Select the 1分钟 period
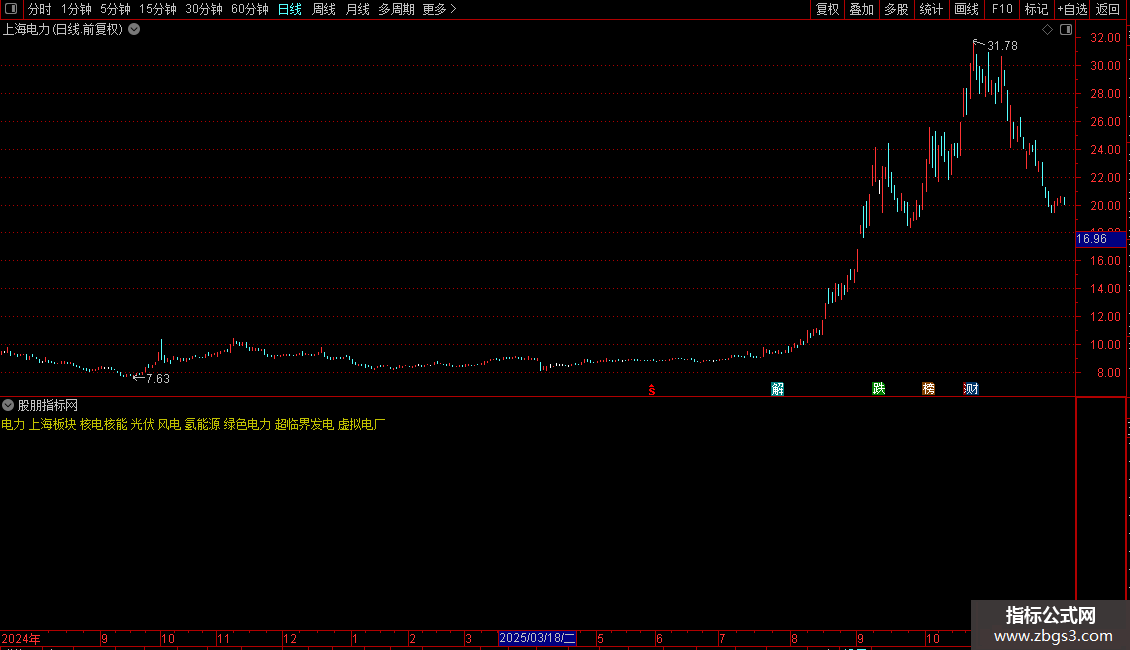Screen dimensions: 1130x650 point(76,9)
